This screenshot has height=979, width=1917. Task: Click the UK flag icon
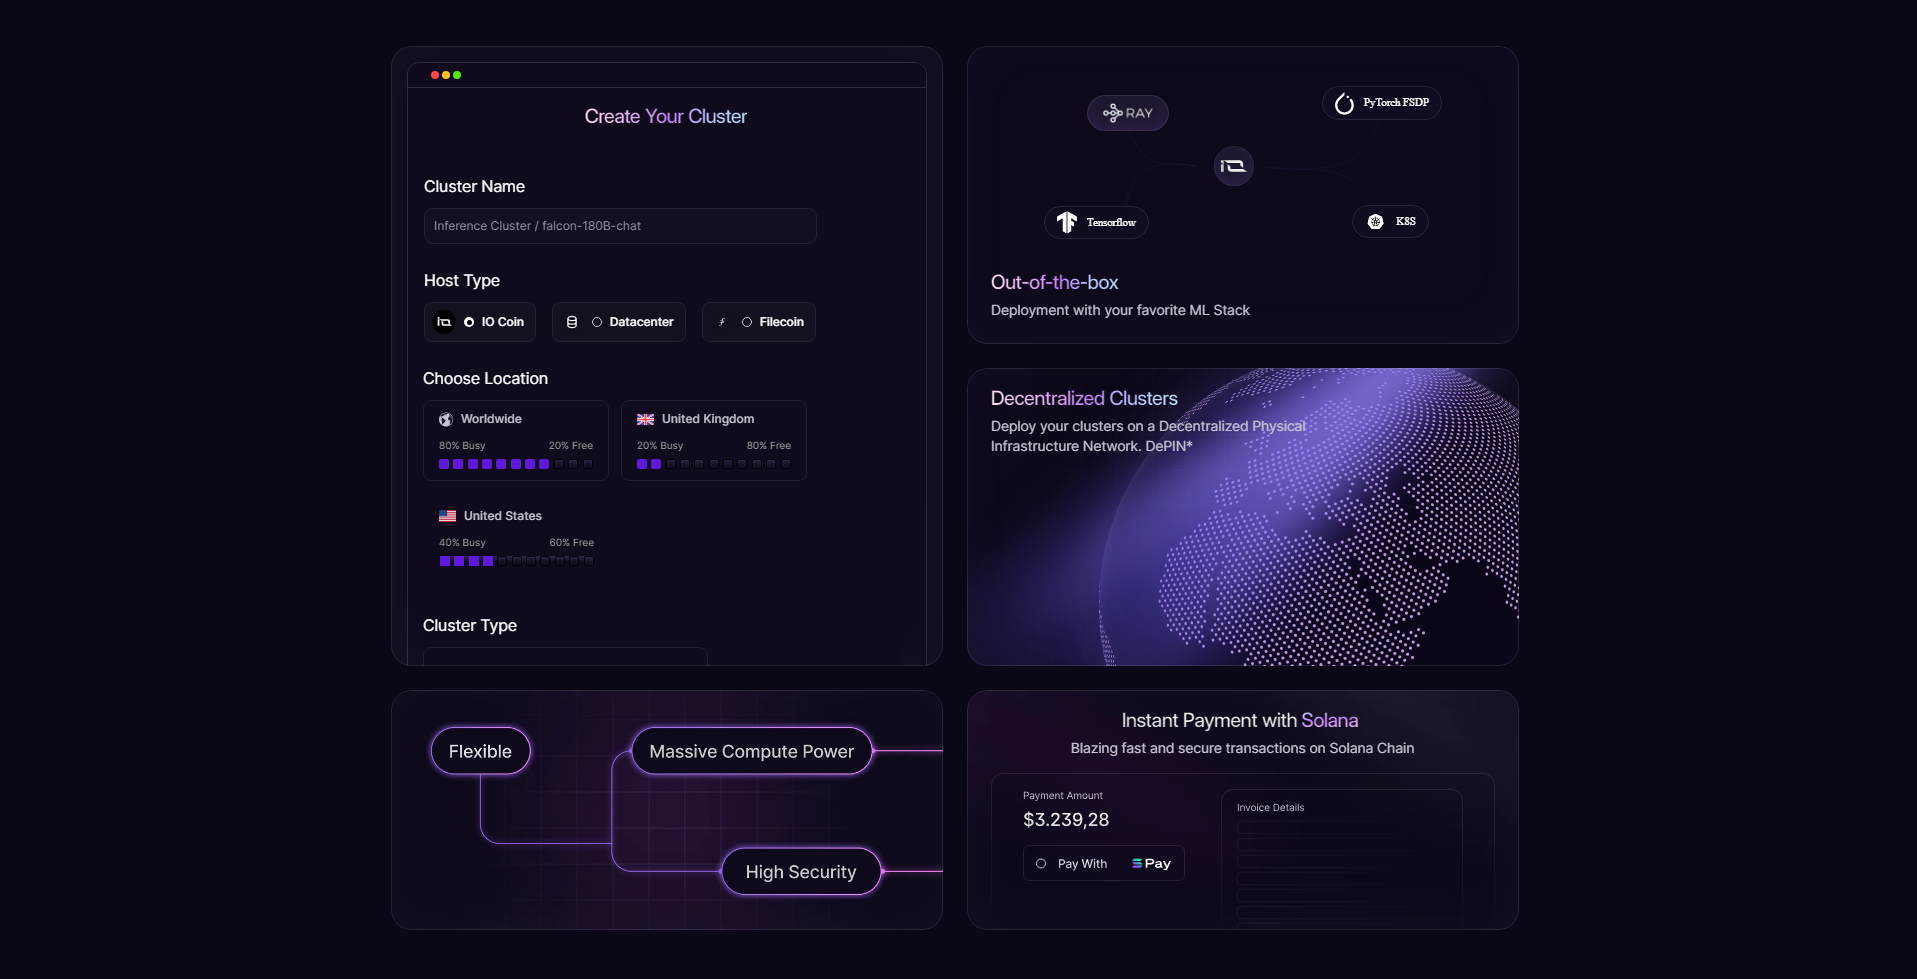[645, 419]
